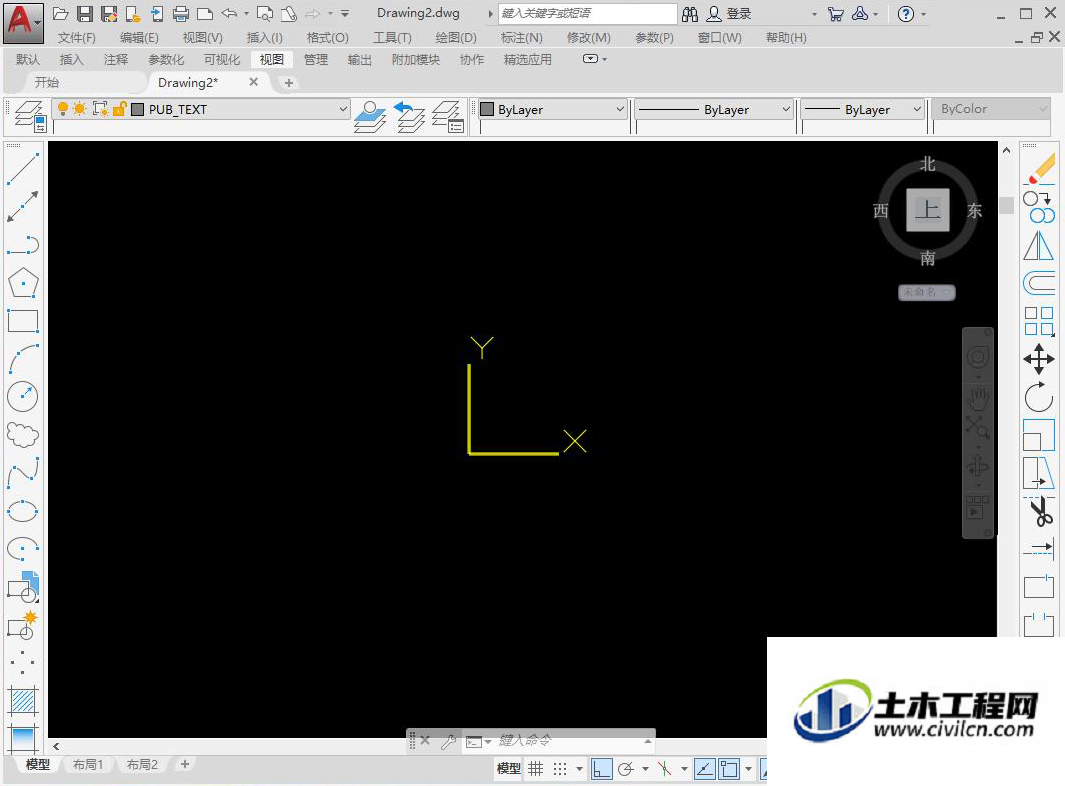Select the Ellipse tool
The height and width of the screenshot is (786, 1065).
click(23, 511)
